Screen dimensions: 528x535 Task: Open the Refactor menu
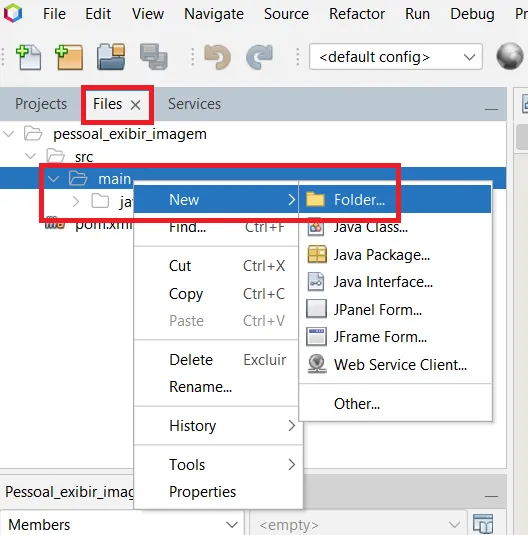pos(357,14)
